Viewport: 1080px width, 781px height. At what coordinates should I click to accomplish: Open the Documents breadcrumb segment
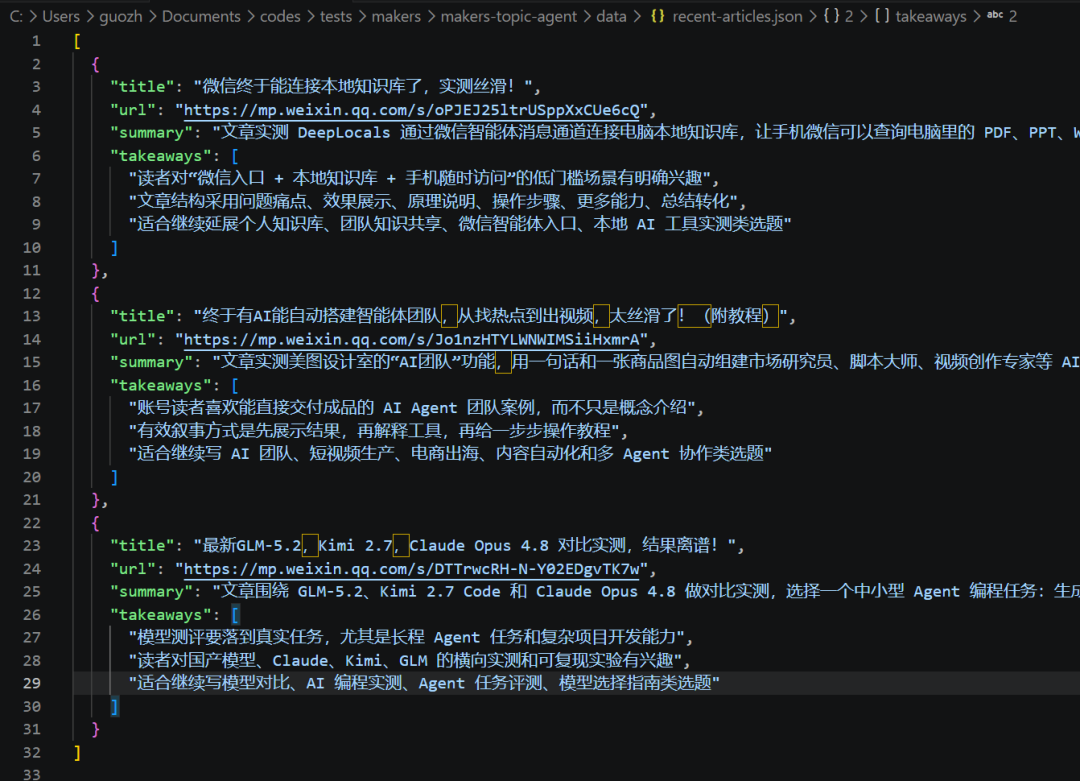coord(201,16)
